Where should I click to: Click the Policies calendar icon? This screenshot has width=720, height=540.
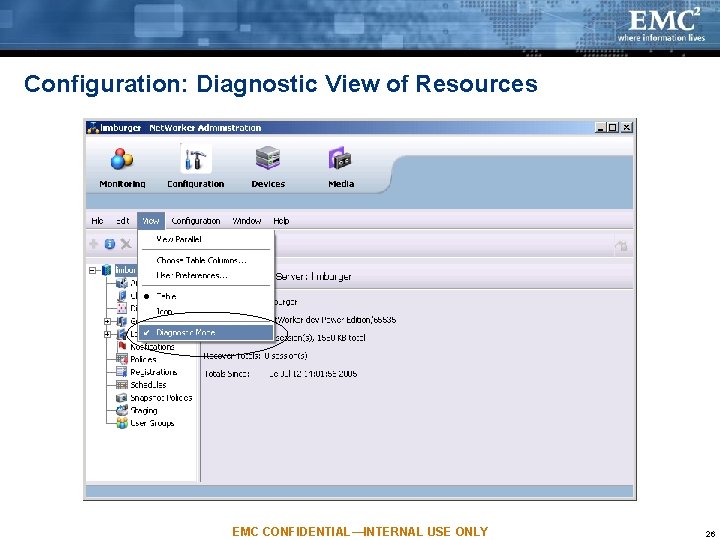122,359
